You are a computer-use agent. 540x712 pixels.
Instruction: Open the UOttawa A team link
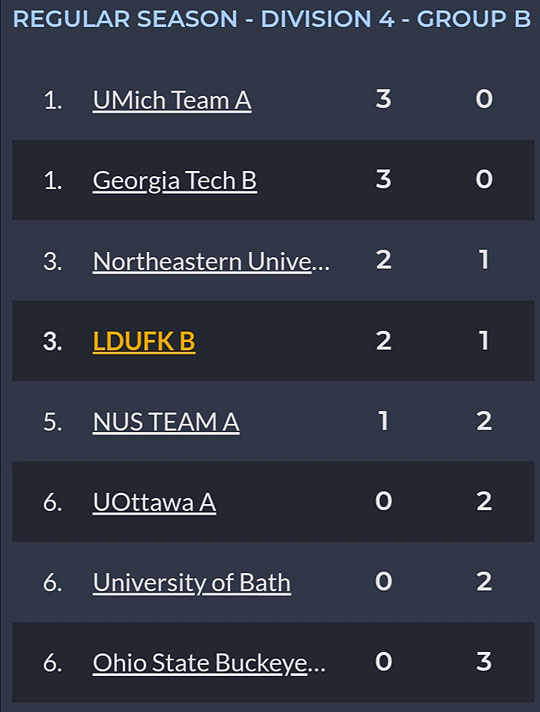coord(154,502)
